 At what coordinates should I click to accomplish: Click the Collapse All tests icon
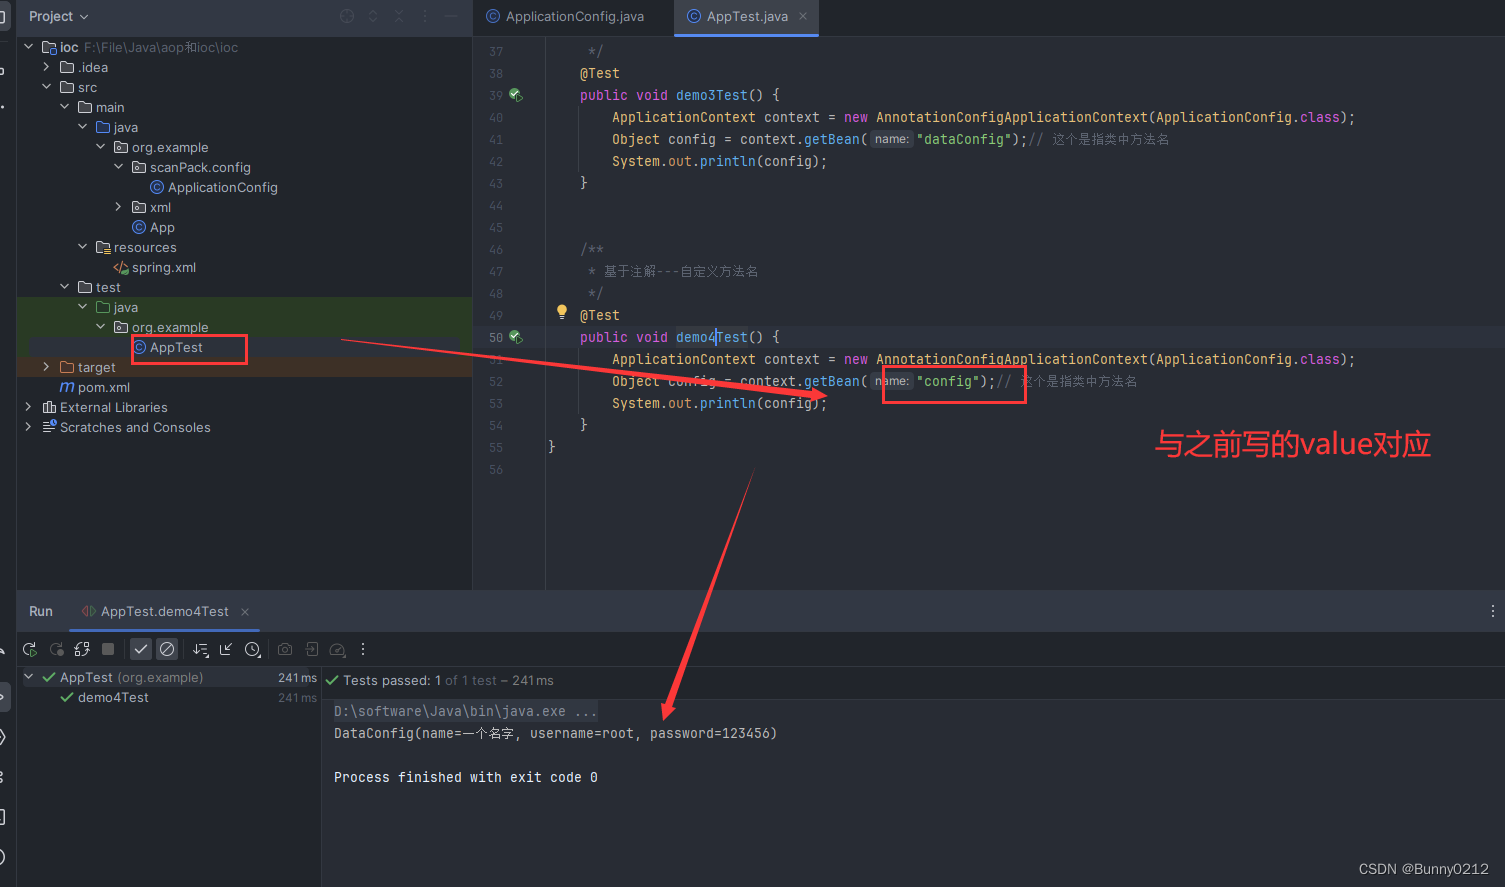click(226, 649)
